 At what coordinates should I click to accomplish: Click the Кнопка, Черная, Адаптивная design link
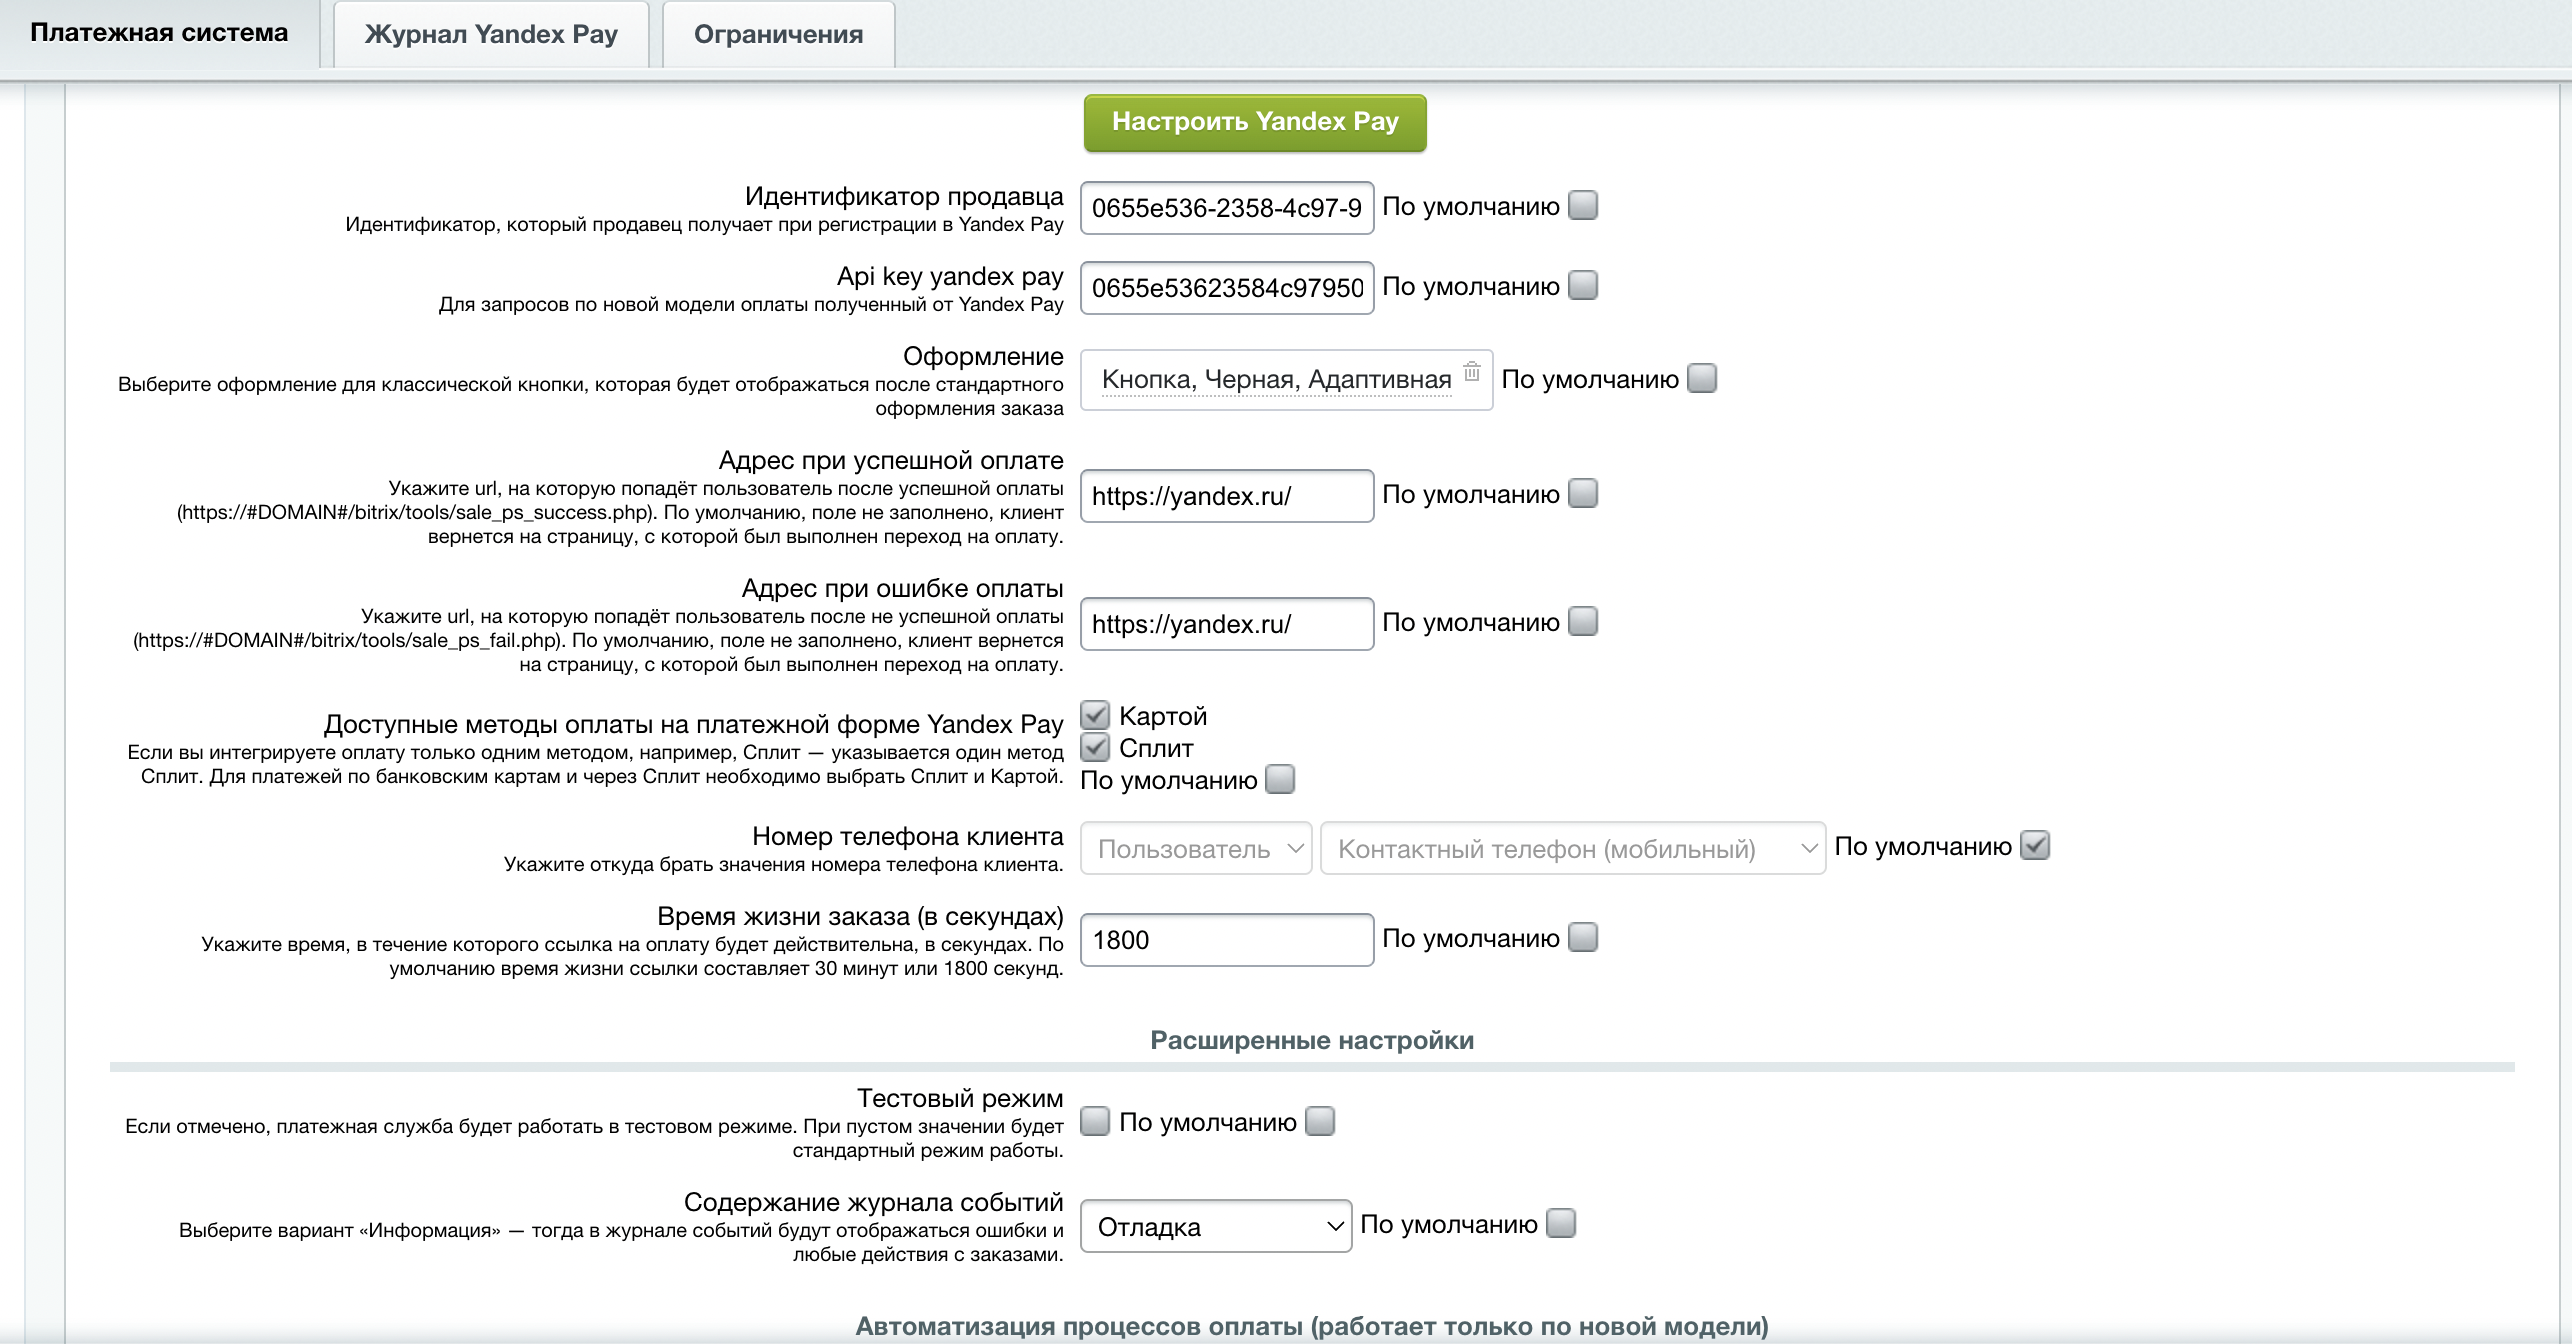(x=1276, y=380)
